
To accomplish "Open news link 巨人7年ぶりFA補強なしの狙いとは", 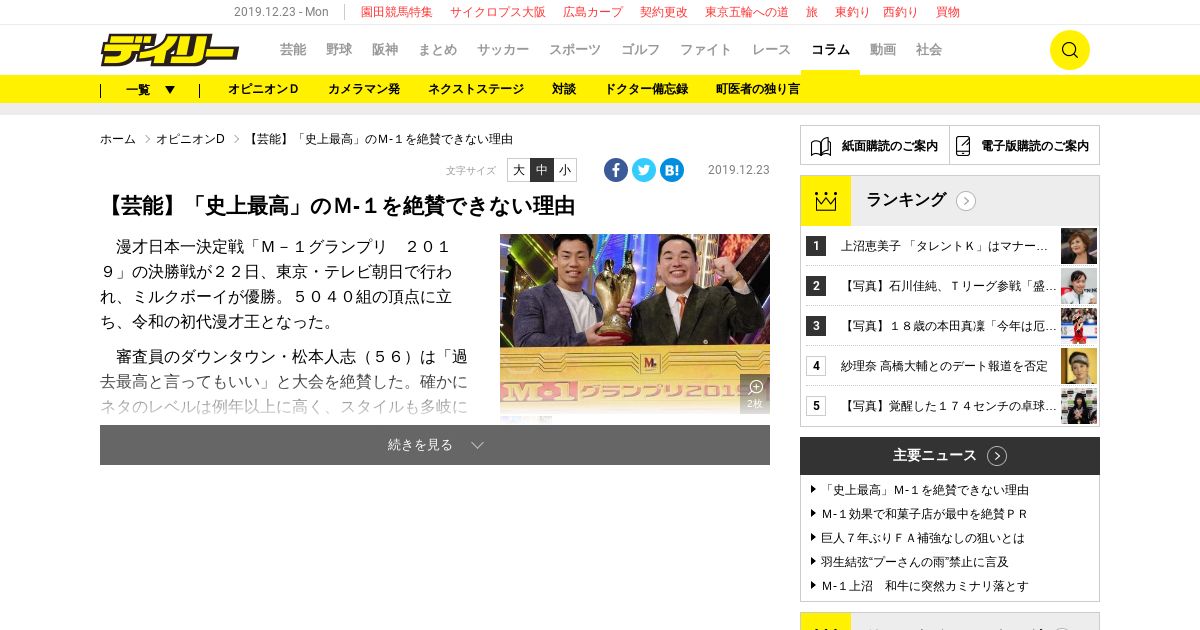I will 923,538.
